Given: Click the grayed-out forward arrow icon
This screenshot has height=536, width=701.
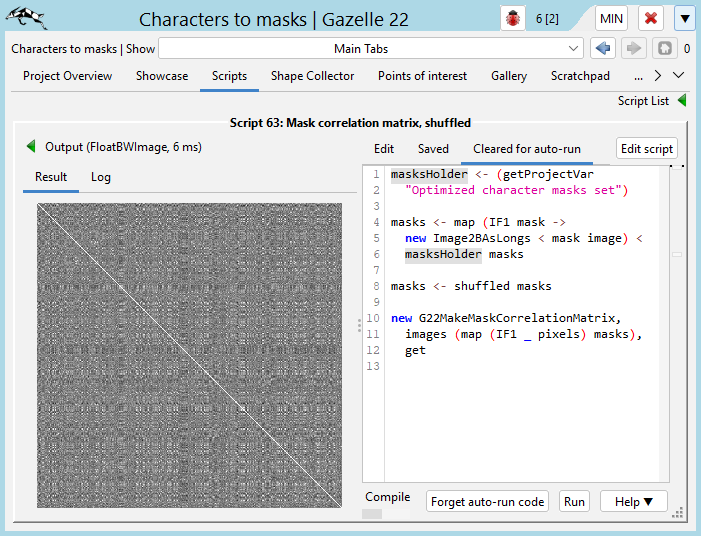Looking at the screenshot, I should tap(633, 48).
